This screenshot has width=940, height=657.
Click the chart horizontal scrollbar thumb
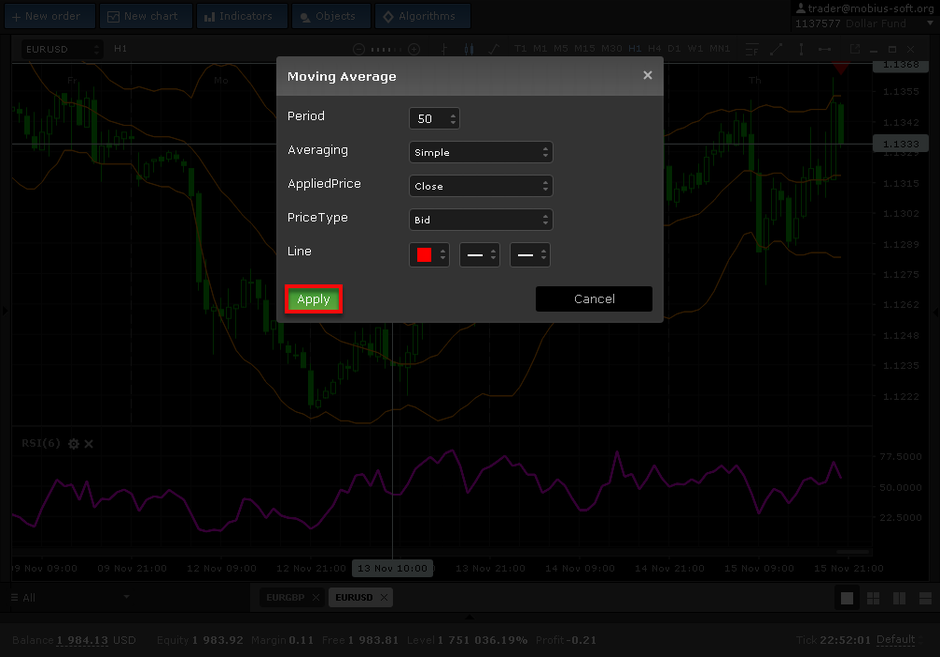click(x=852, y=551)
